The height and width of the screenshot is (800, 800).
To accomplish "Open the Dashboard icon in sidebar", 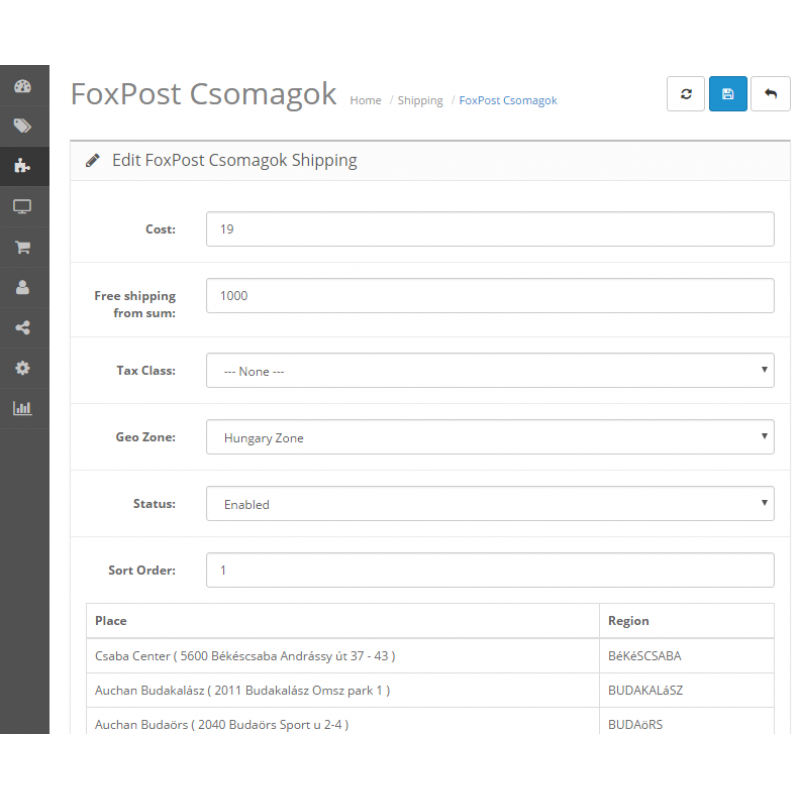I will pyautogui.click(x=22, y=86).
